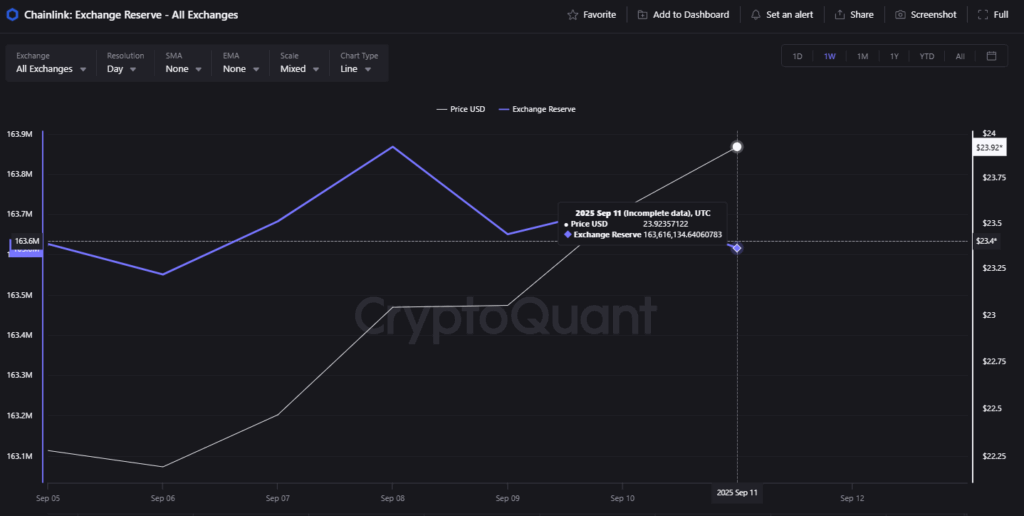The width and height of the screenshot is (1024, 516).
Task: Click the Sep 06 date label
Action: (x=162, y=498)
